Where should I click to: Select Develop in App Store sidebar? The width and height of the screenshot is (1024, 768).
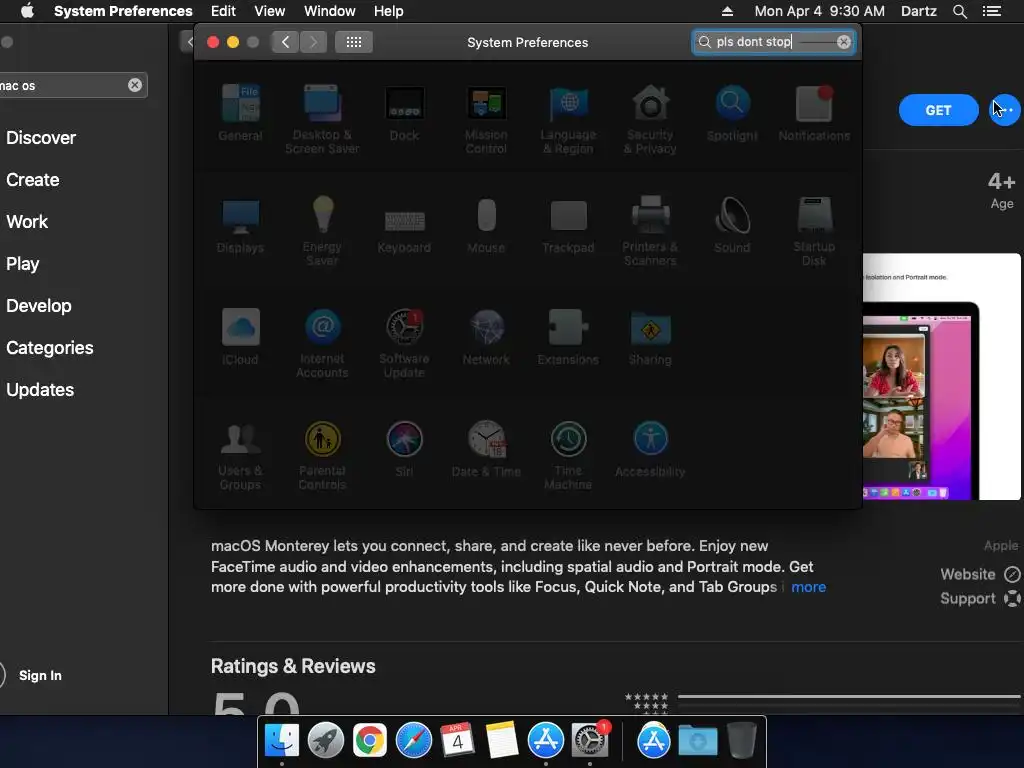point(39,306)
